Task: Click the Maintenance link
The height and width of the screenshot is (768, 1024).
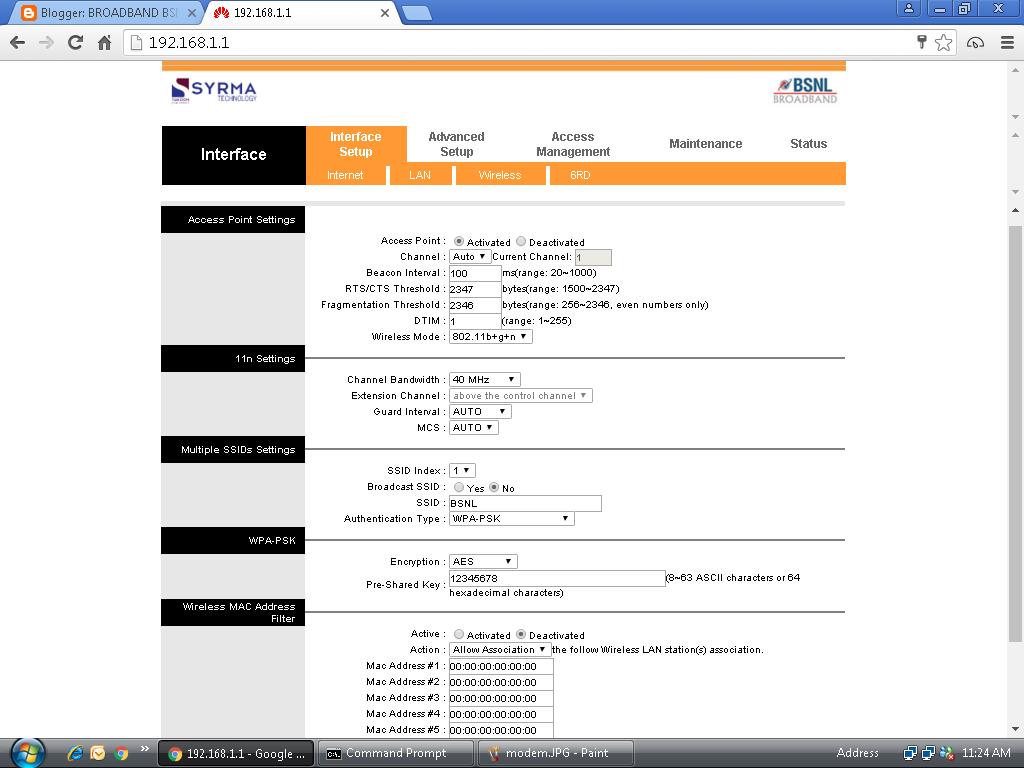Action: (706, 143)
